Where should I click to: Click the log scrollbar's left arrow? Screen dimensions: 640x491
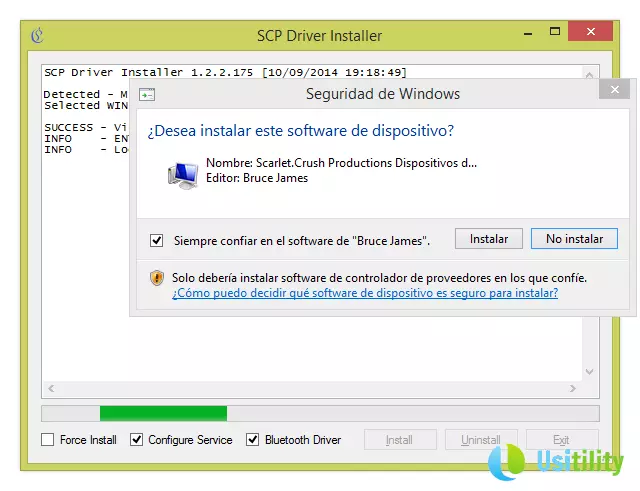click(47, 387)
